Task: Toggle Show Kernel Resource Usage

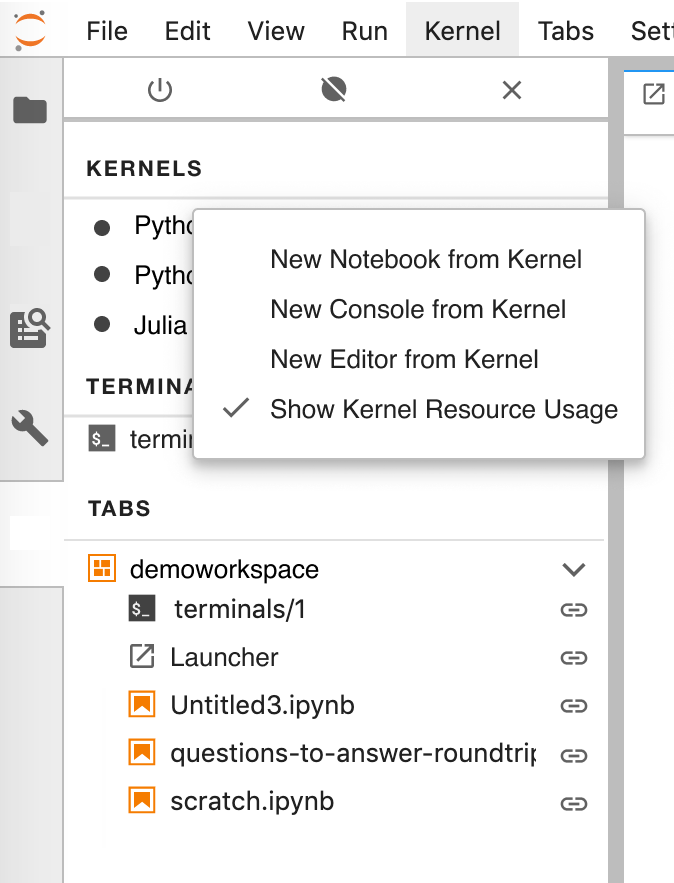Action: pyautogui.click(x=444, y=409)
